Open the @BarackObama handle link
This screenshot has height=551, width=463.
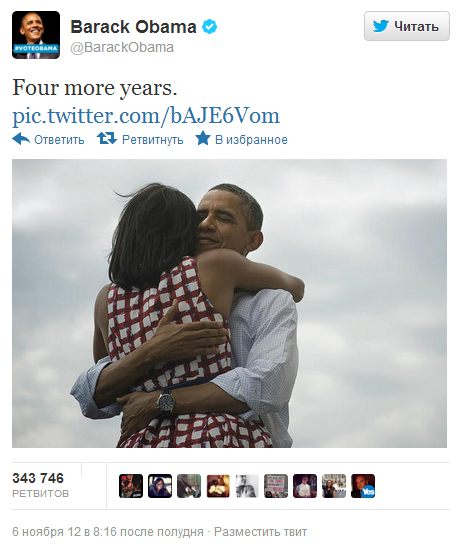click(122, 47)
